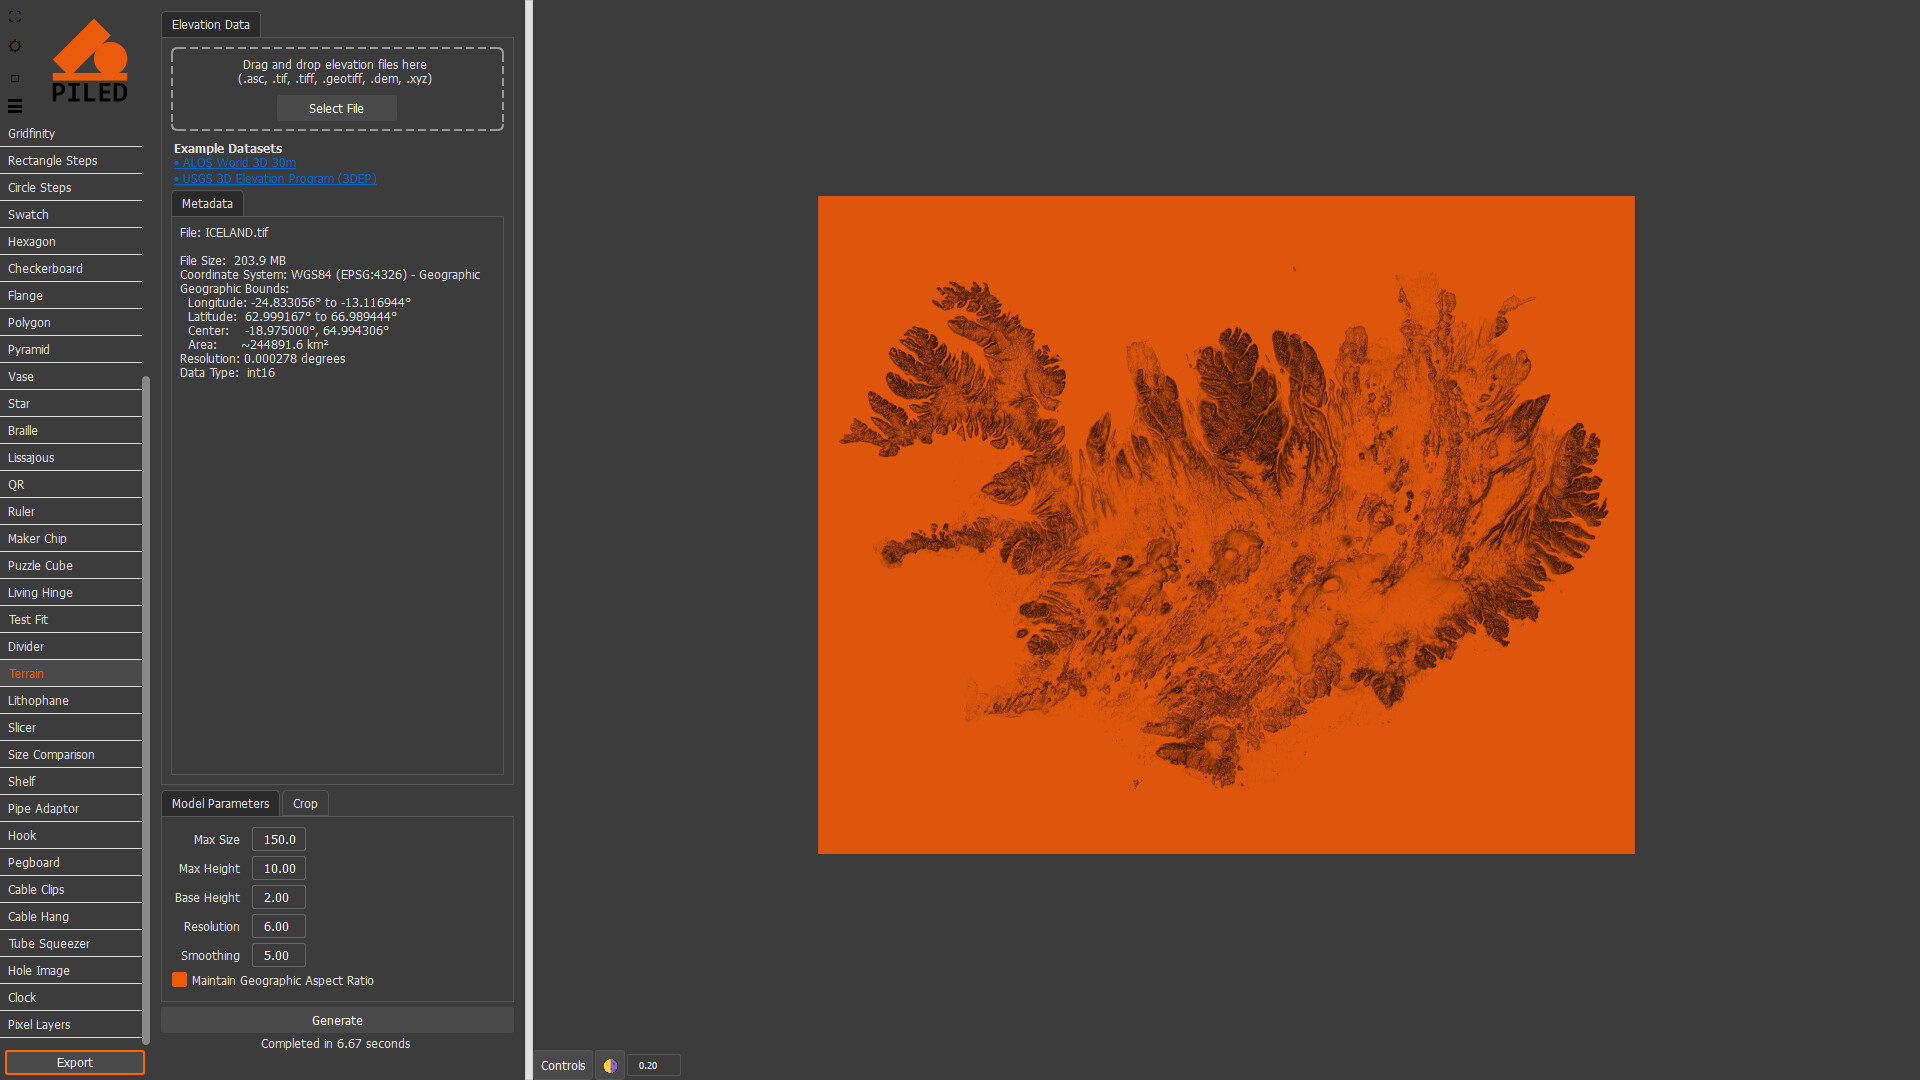Select the Terrain generator in the sidebar
Screen dimensions: 1920x1080
click(26, 673)
